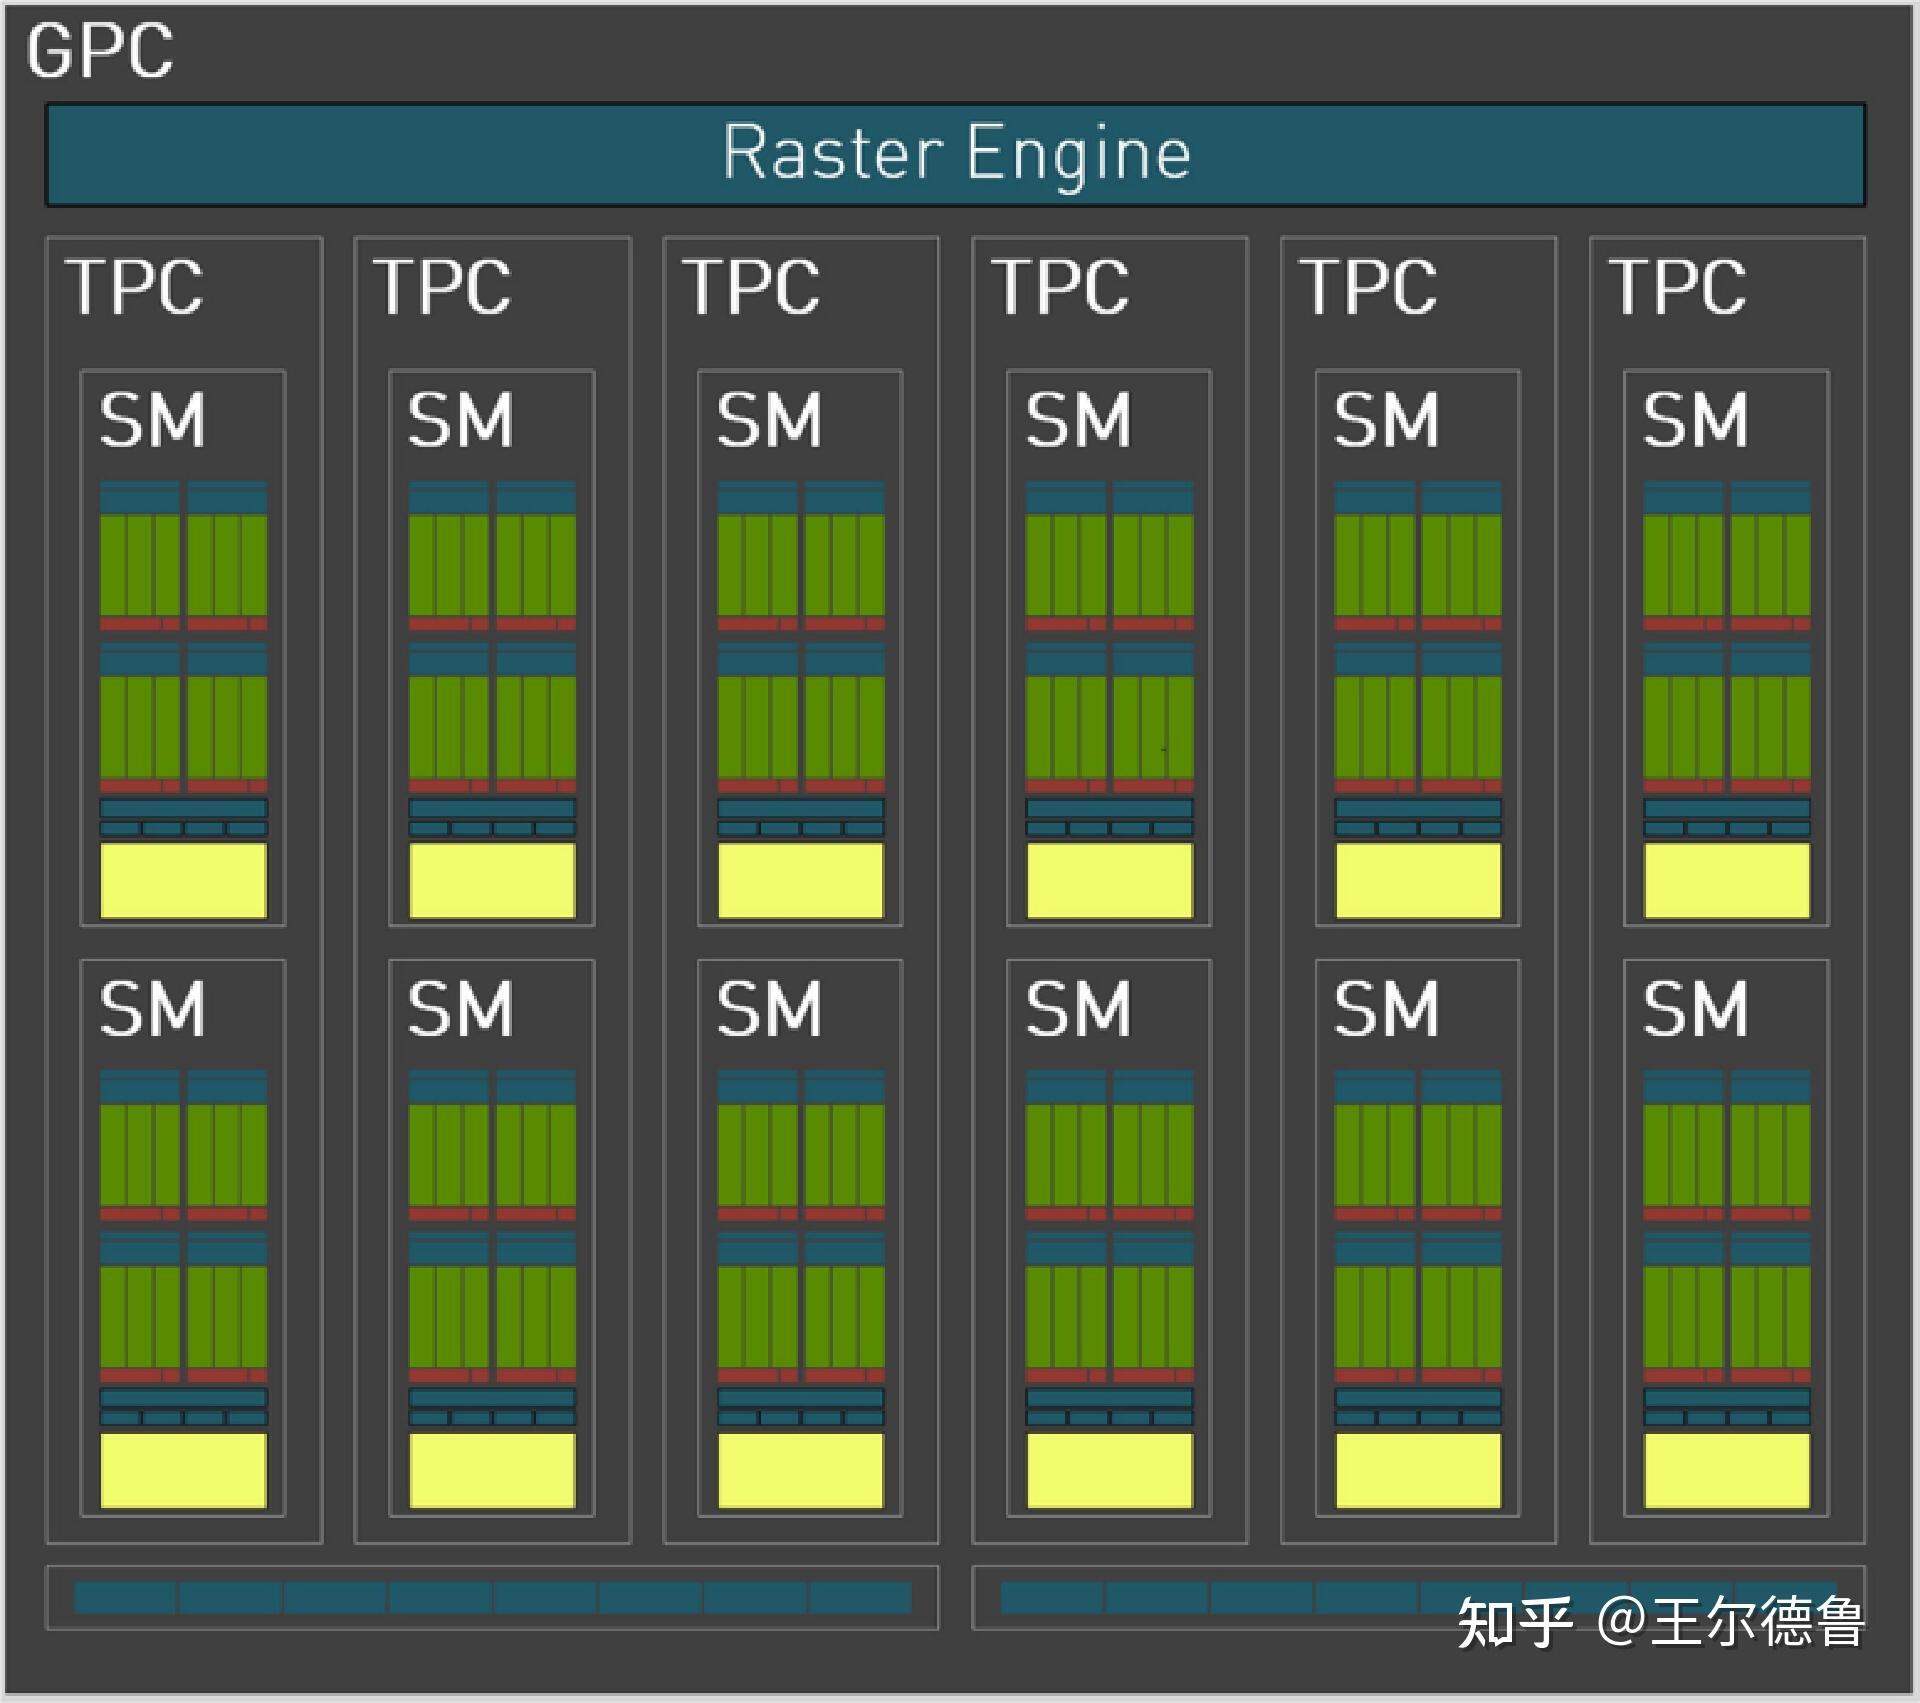Click the fourth TPC label
Screen dimensions: 1920x1703
click(1060, 287)
